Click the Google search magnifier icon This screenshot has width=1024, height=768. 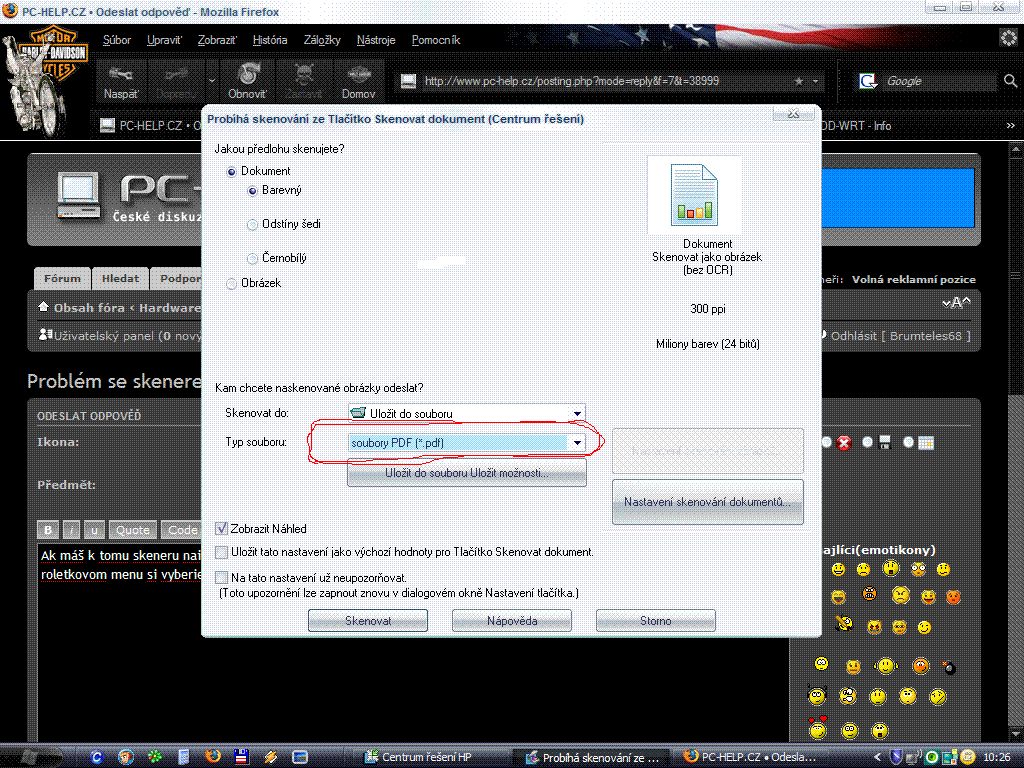[x=1010, y=81]
